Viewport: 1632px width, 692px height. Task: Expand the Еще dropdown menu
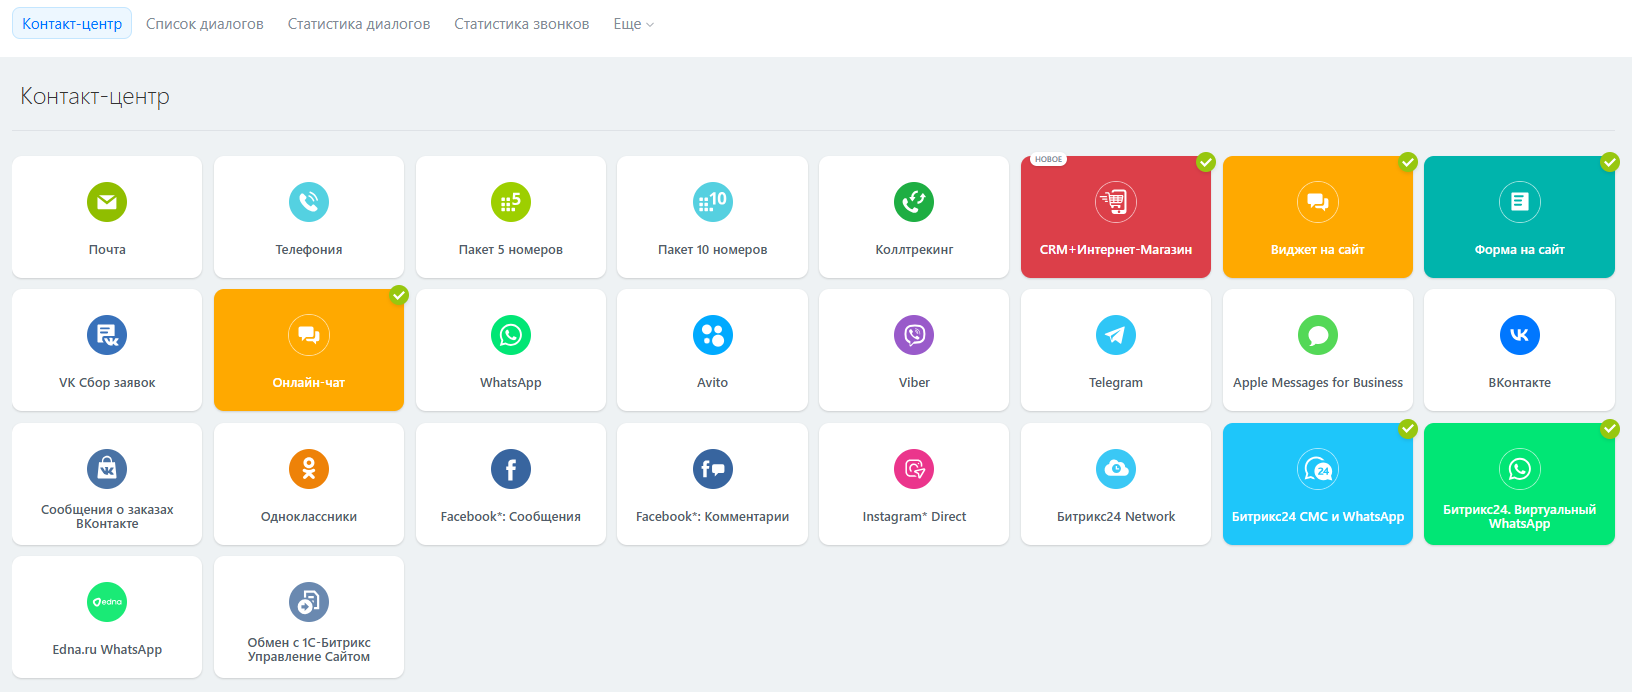pos(634,24)
